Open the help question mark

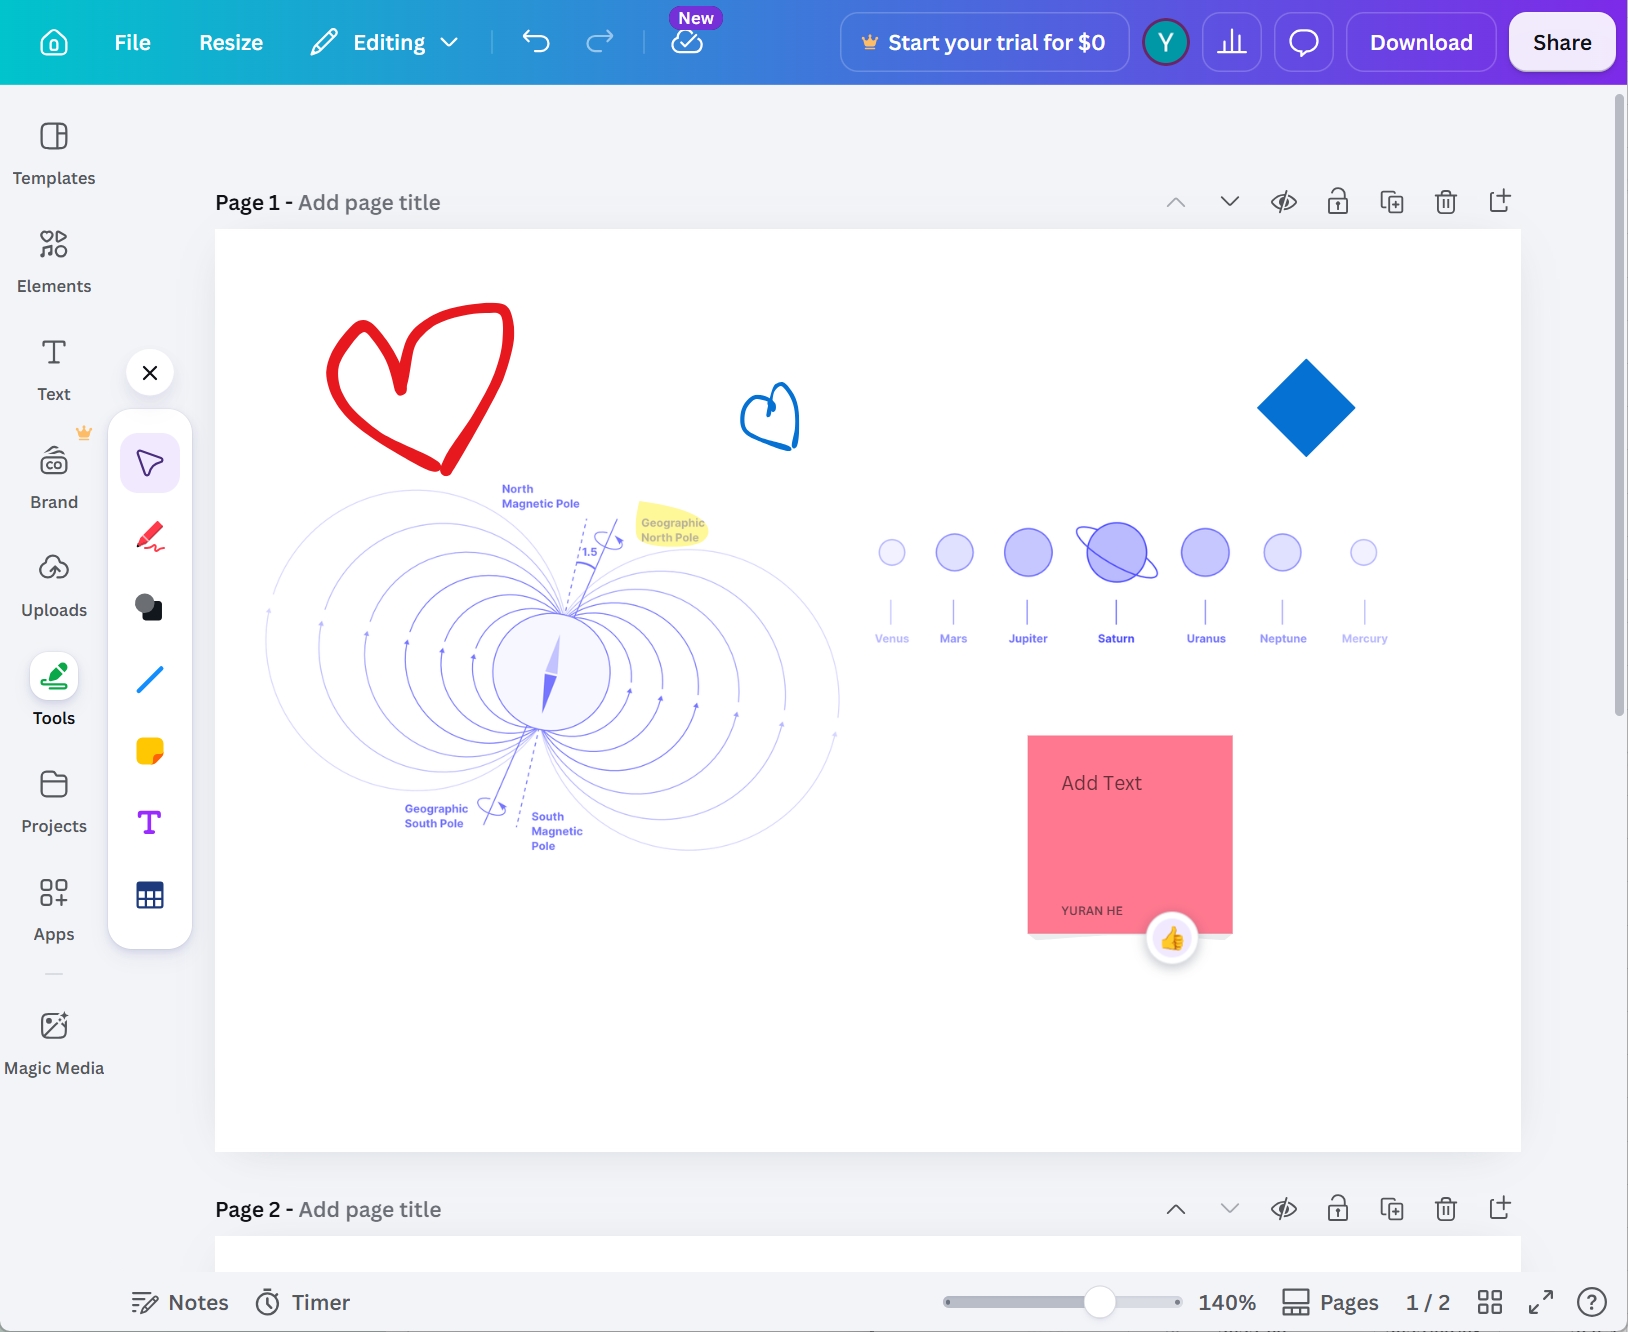1592,1302
